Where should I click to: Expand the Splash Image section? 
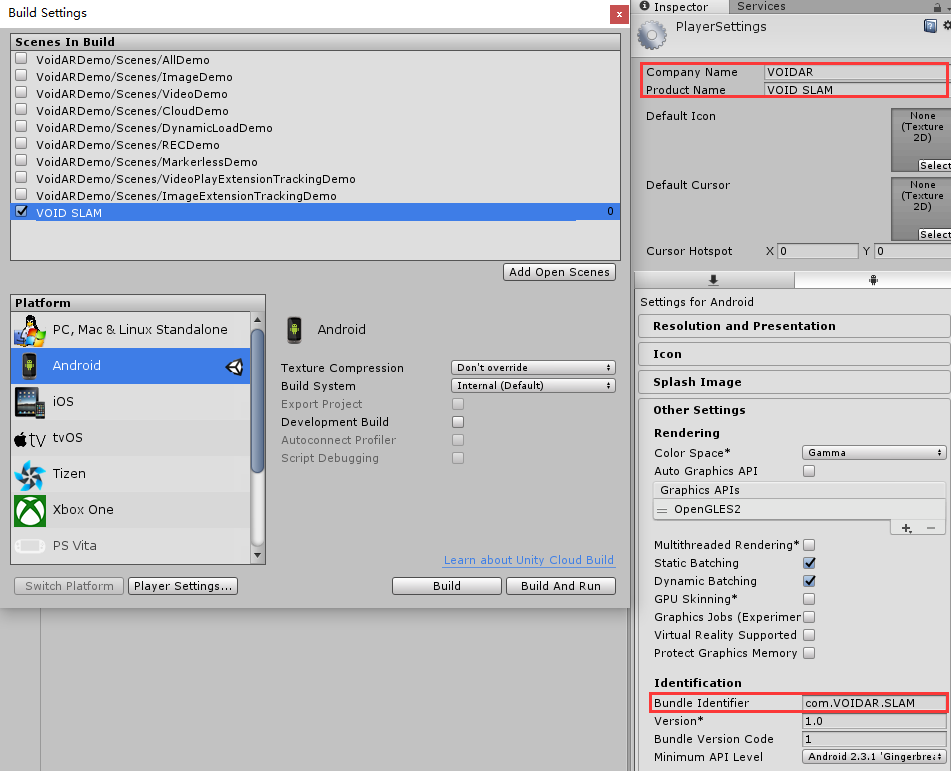794,382
